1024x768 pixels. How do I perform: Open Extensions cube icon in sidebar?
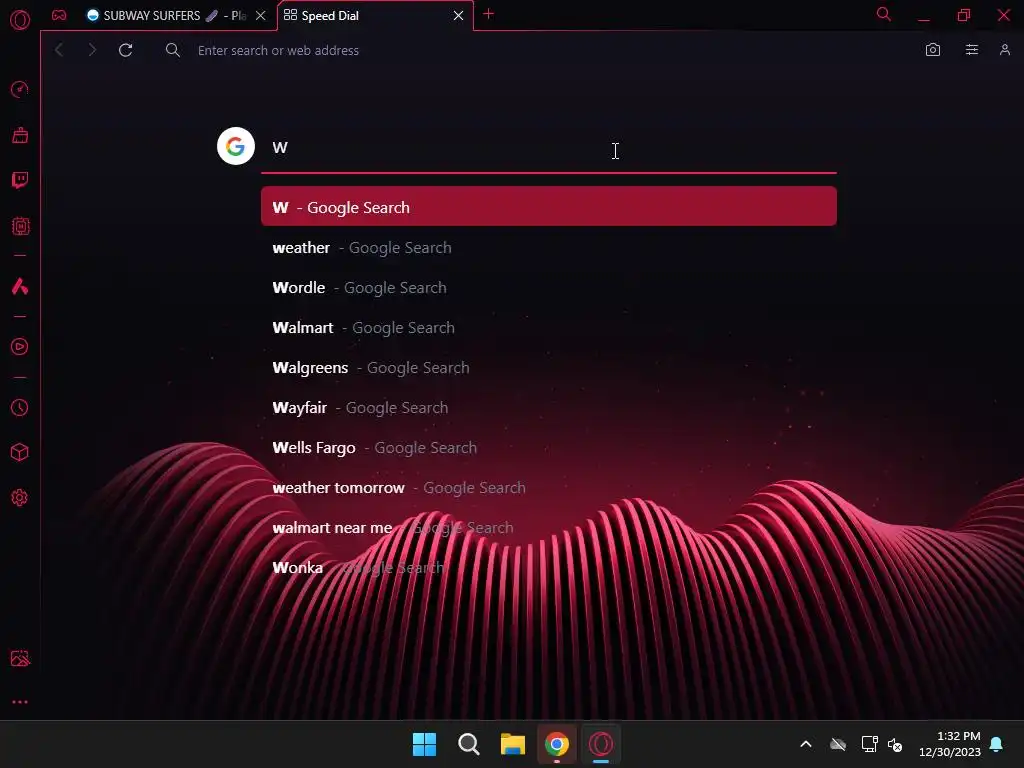click(20, 453)
